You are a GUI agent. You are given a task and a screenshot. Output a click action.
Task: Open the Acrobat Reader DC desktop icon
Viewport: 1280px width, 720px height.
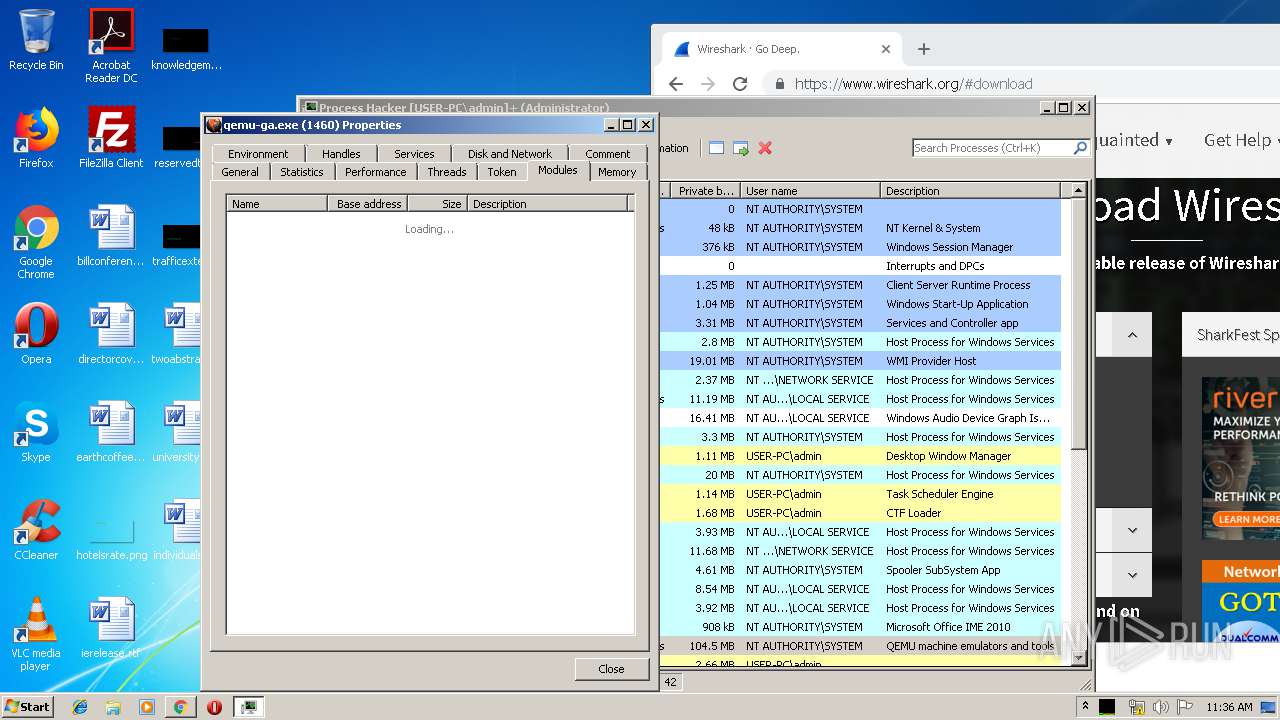click(x=111, y=46)
